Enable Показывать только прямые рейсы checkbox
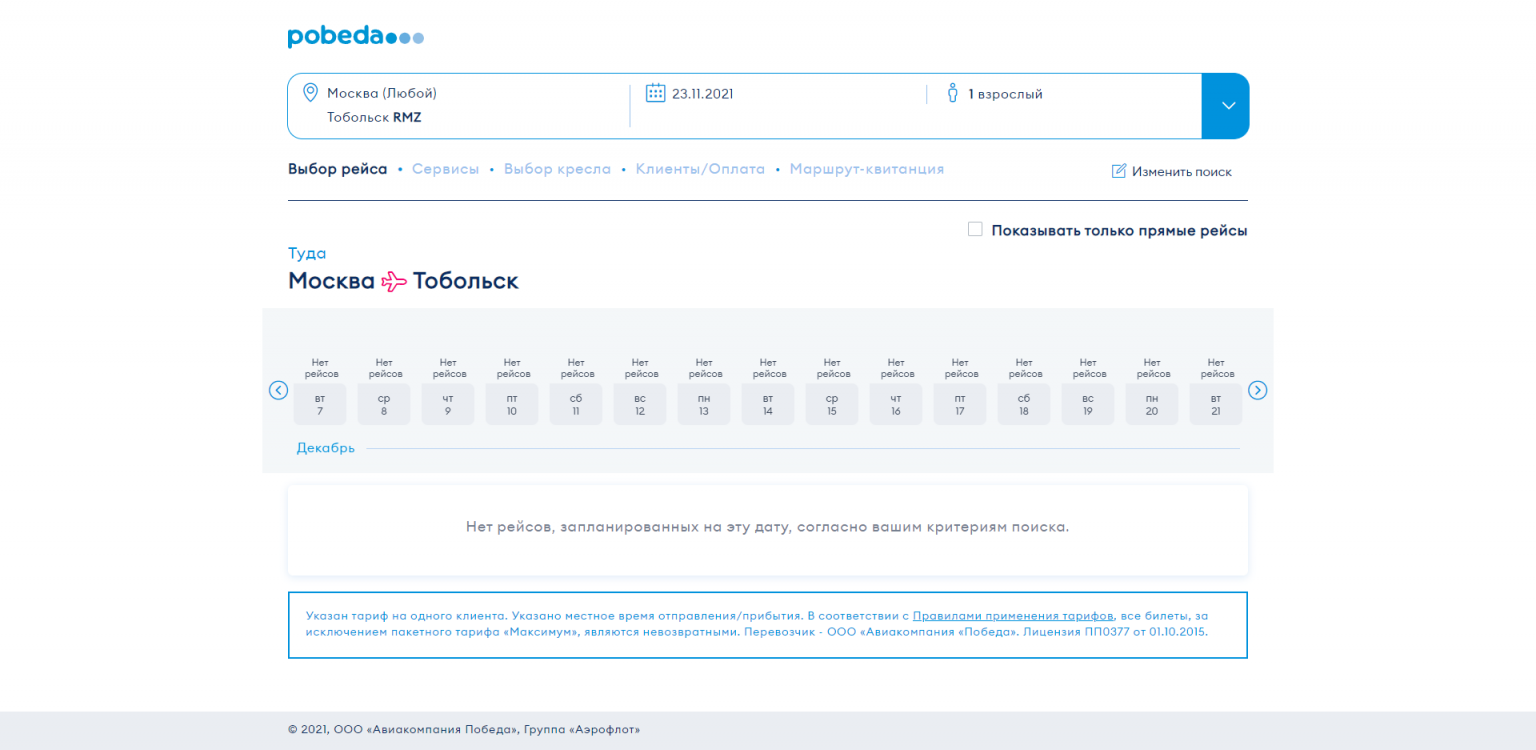 975,229
